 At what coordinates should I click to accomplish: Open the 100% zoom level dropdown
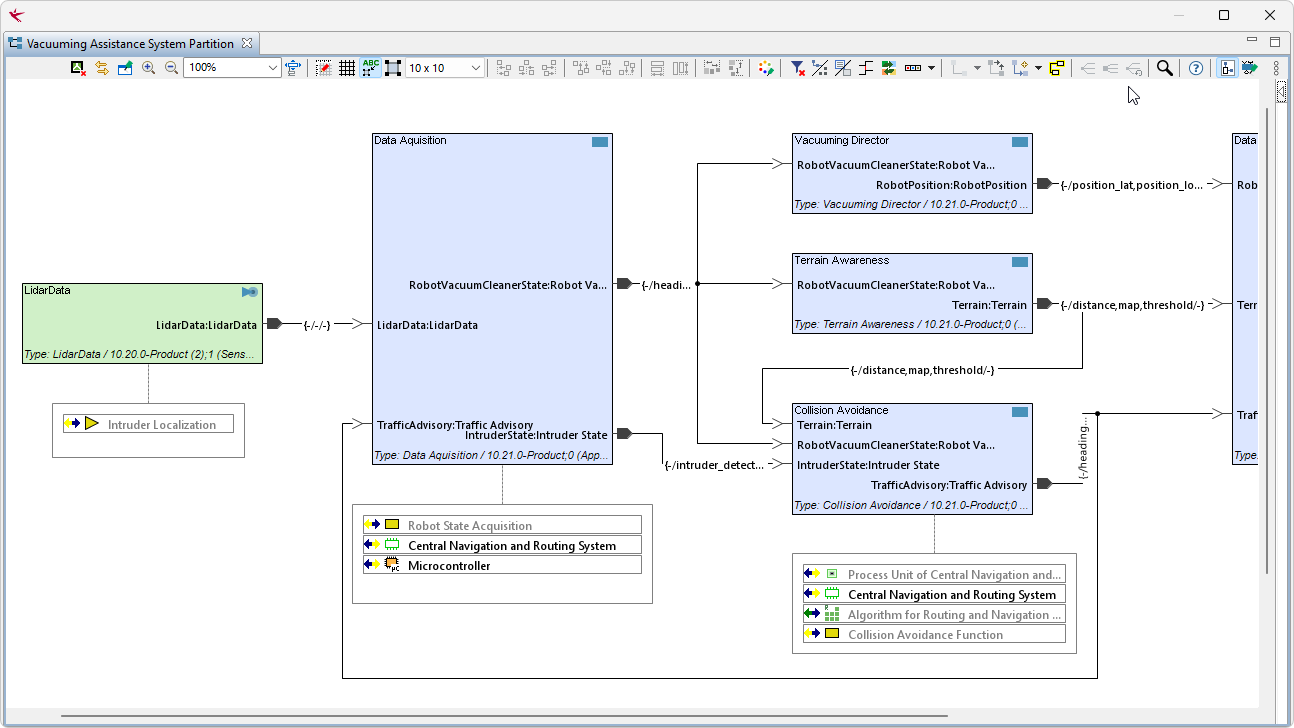point(273,68)
